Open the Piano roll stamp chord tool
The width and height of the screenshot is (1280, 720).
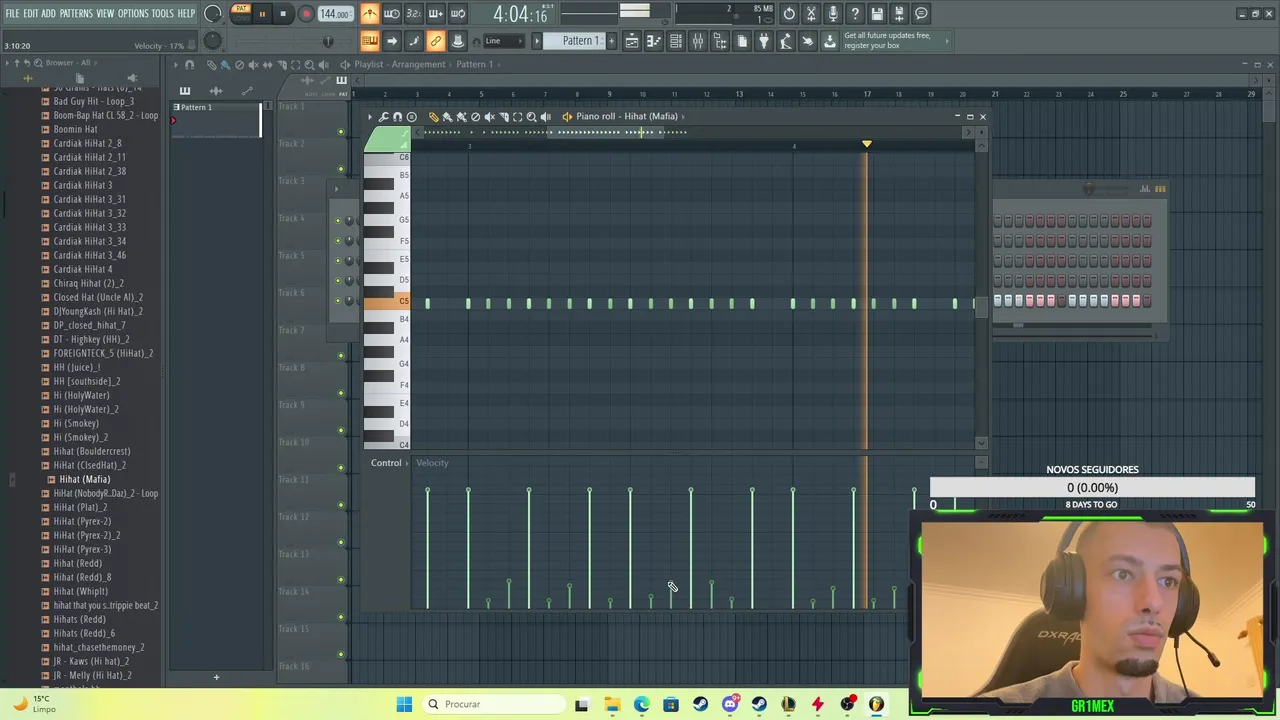coord(411,117)
